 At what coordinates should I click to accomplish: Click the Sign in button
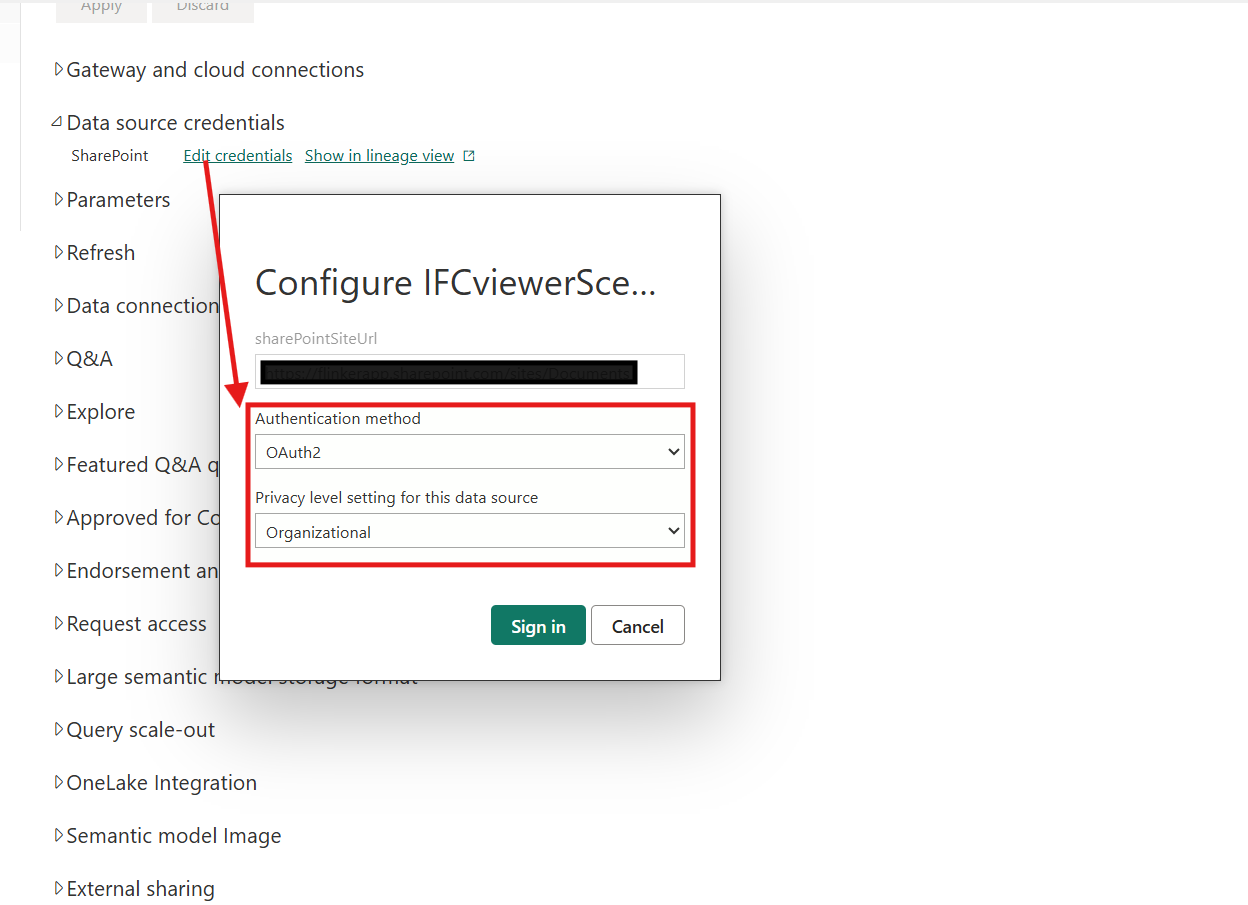click(x=538, y=625)
